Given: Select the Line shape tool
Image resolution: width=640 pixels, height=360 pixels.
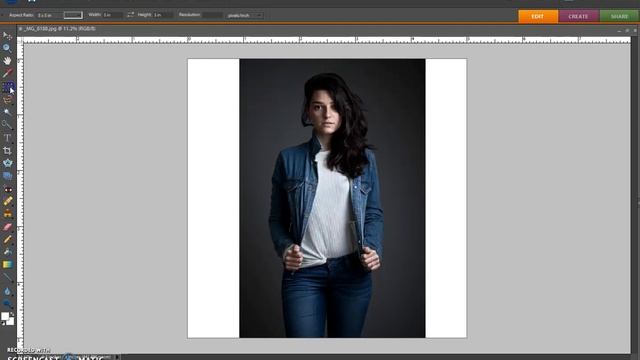Looking at the screenshot, I should 7,277.
